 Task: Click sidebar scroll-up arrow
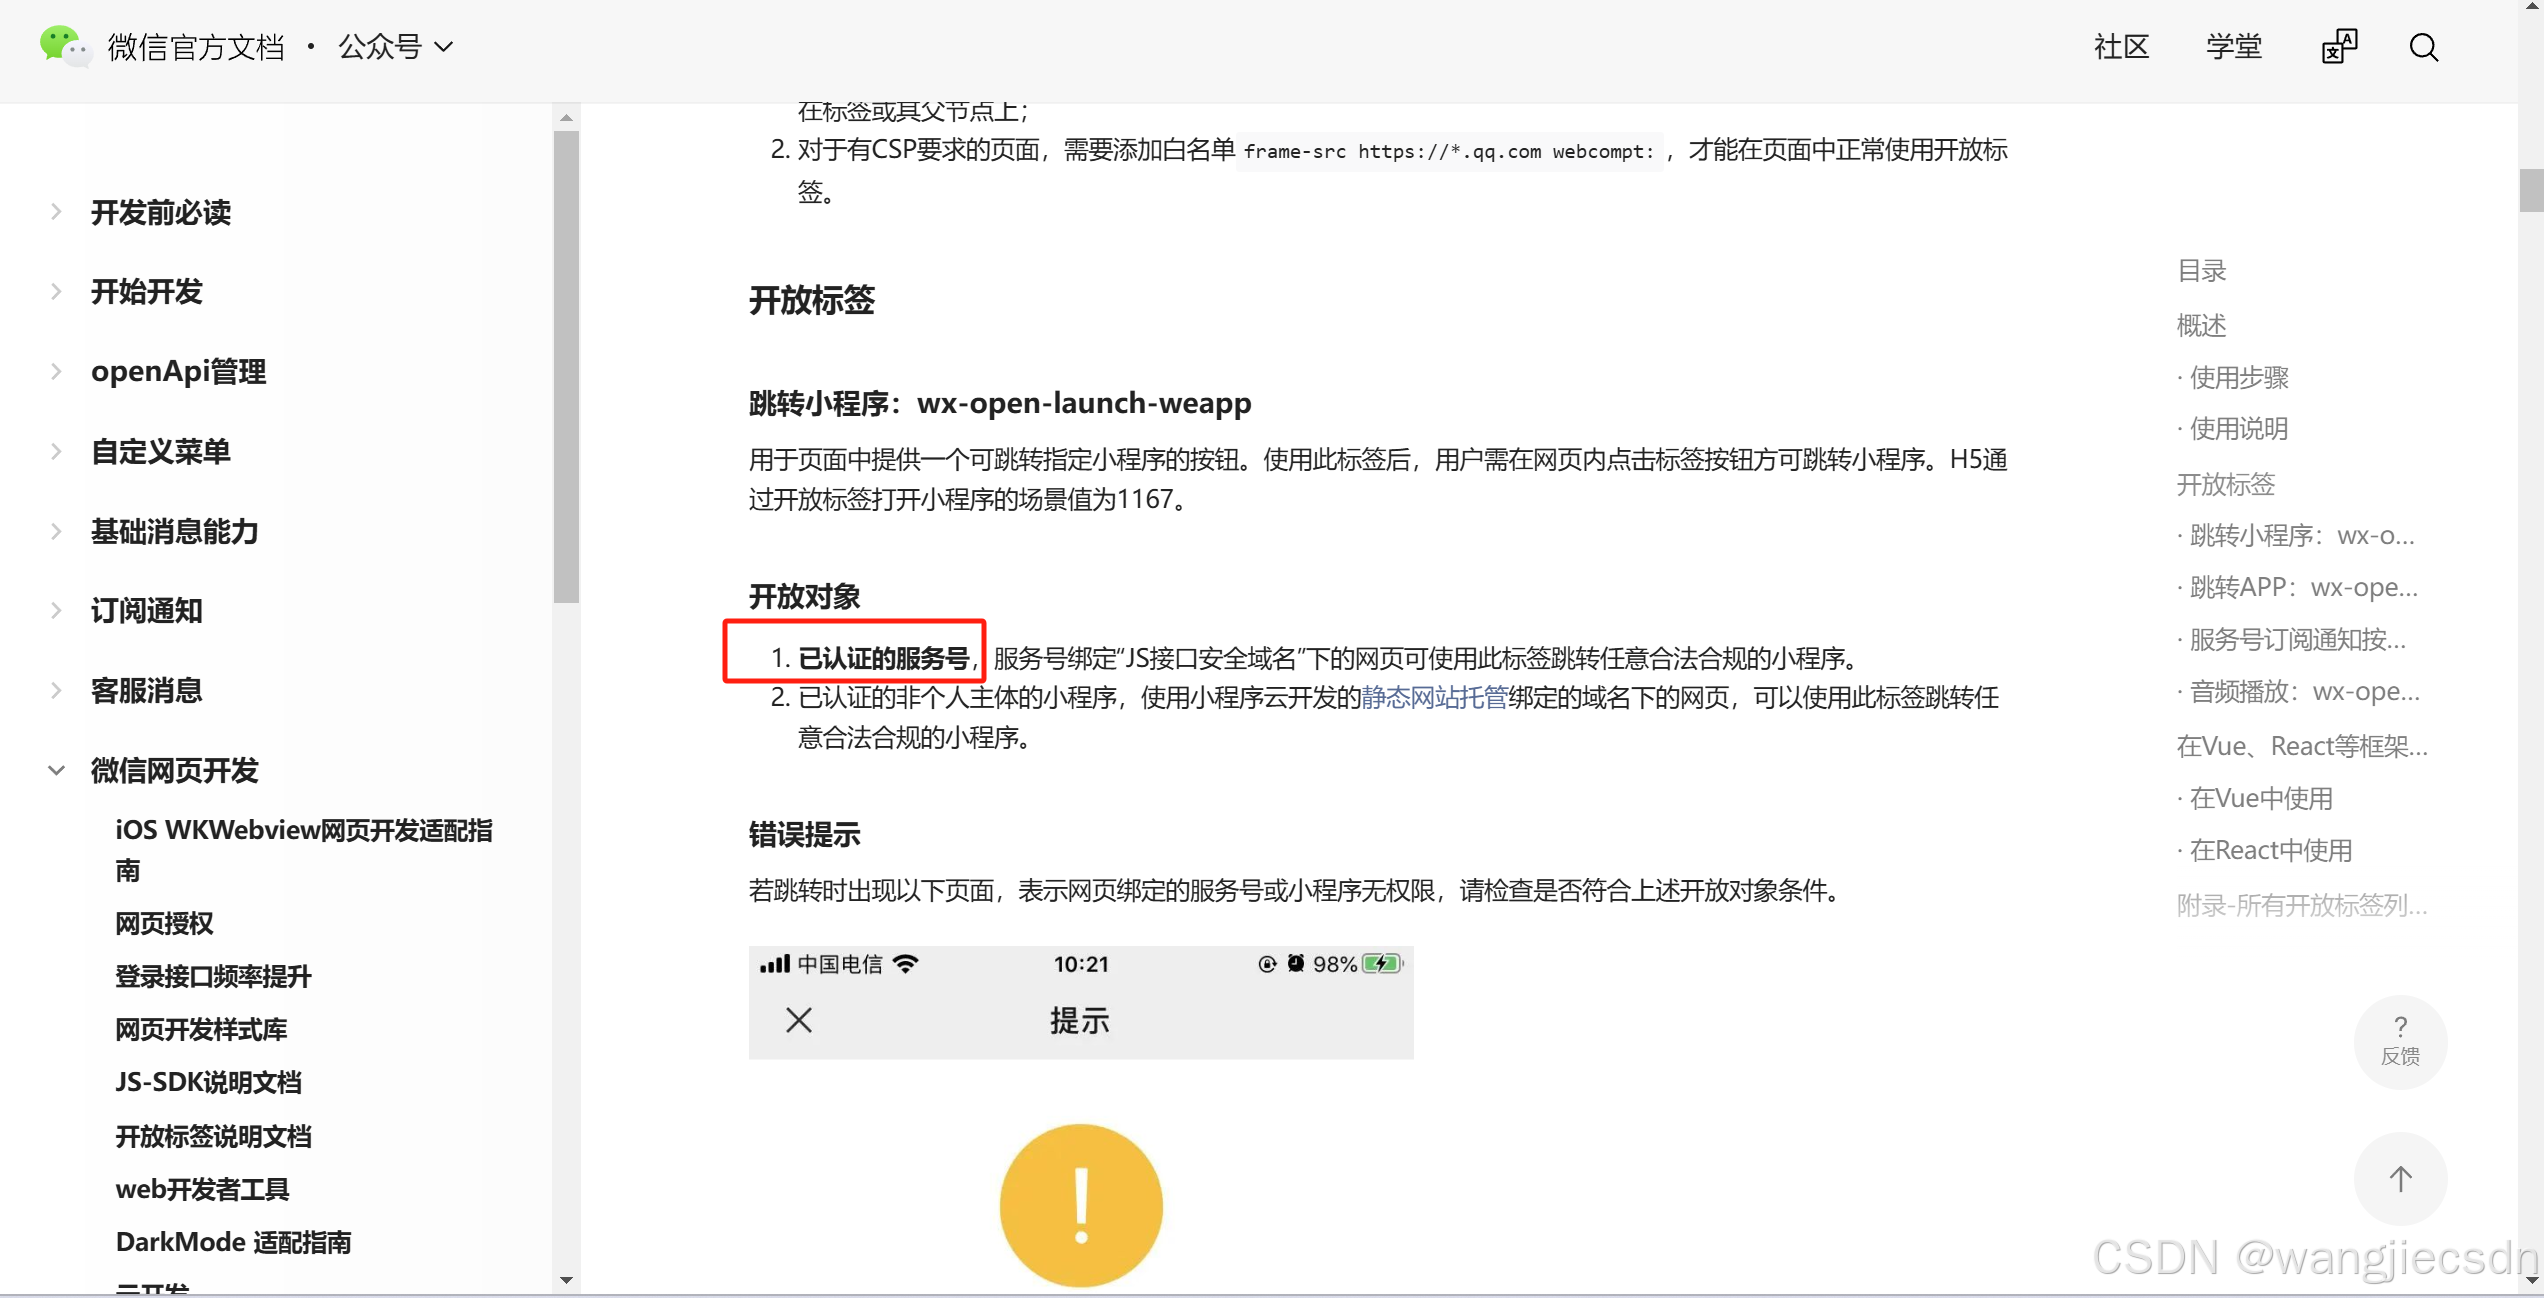tap(567, 118)
